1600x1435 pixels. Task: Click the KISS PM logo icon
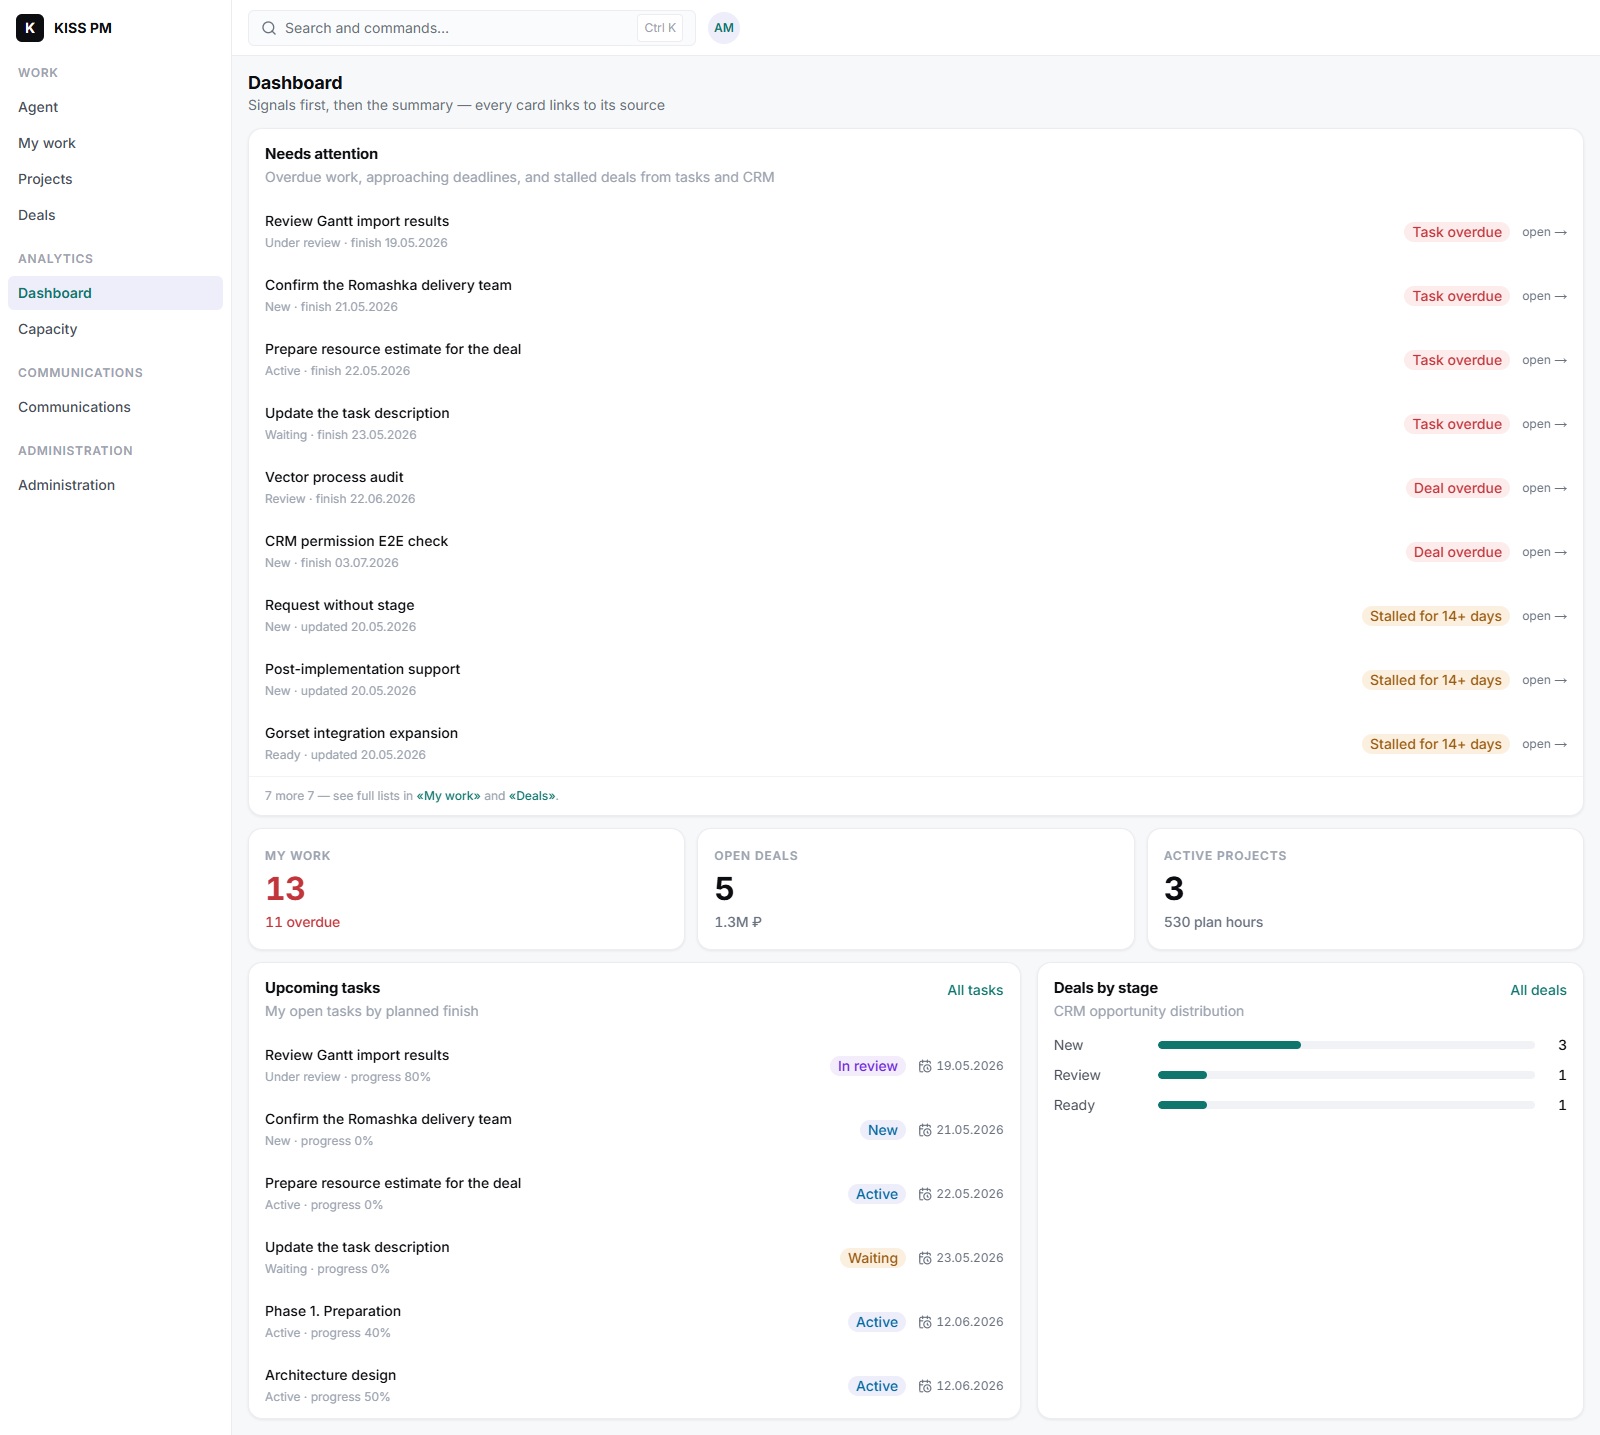click(x=30, y=28)
